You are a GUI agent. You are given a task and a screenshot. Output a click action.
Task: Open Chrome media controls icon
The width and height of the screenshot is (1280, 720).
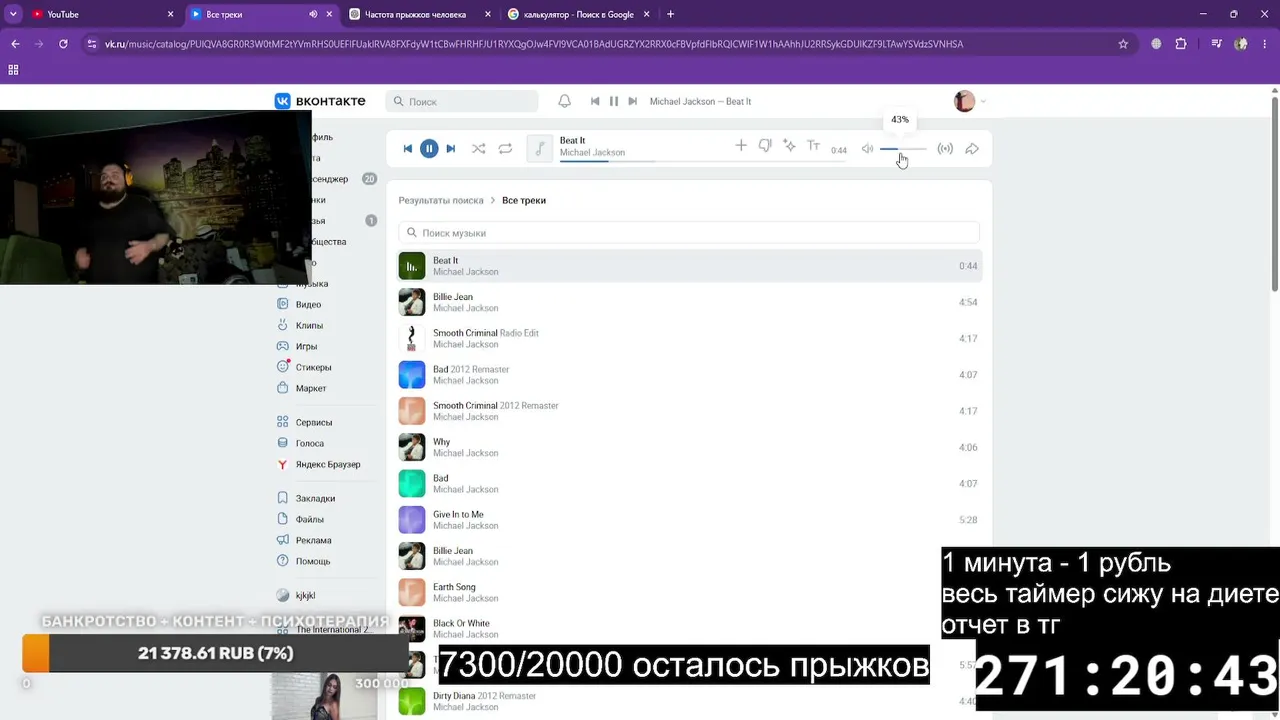pos(1216,44)
